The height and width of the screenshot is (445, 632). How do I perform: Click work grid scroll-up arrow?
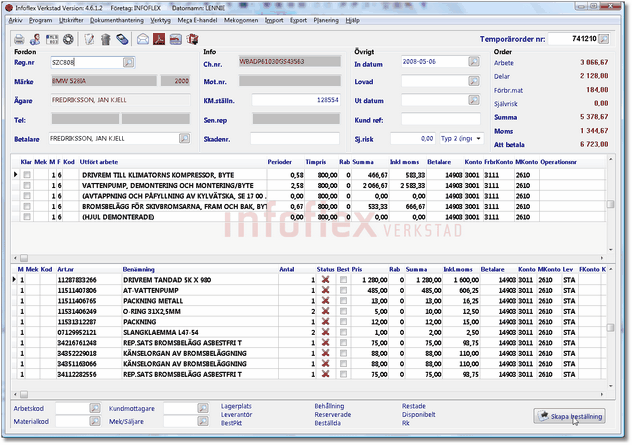click(x=611, y=160)
